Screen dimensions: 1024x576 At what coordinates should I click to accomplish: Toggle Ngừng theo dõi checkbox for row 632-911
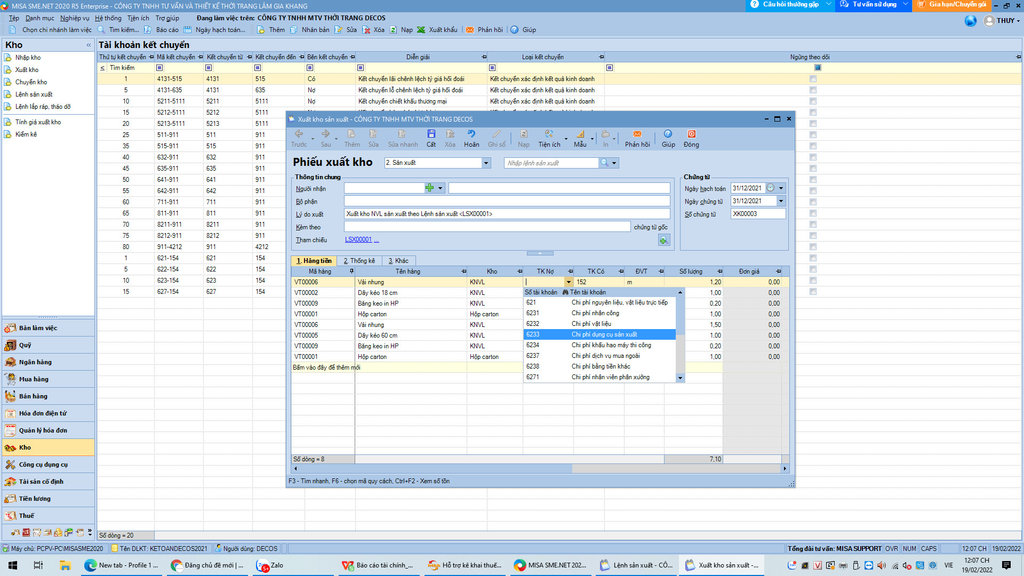[x=813, y=157]
